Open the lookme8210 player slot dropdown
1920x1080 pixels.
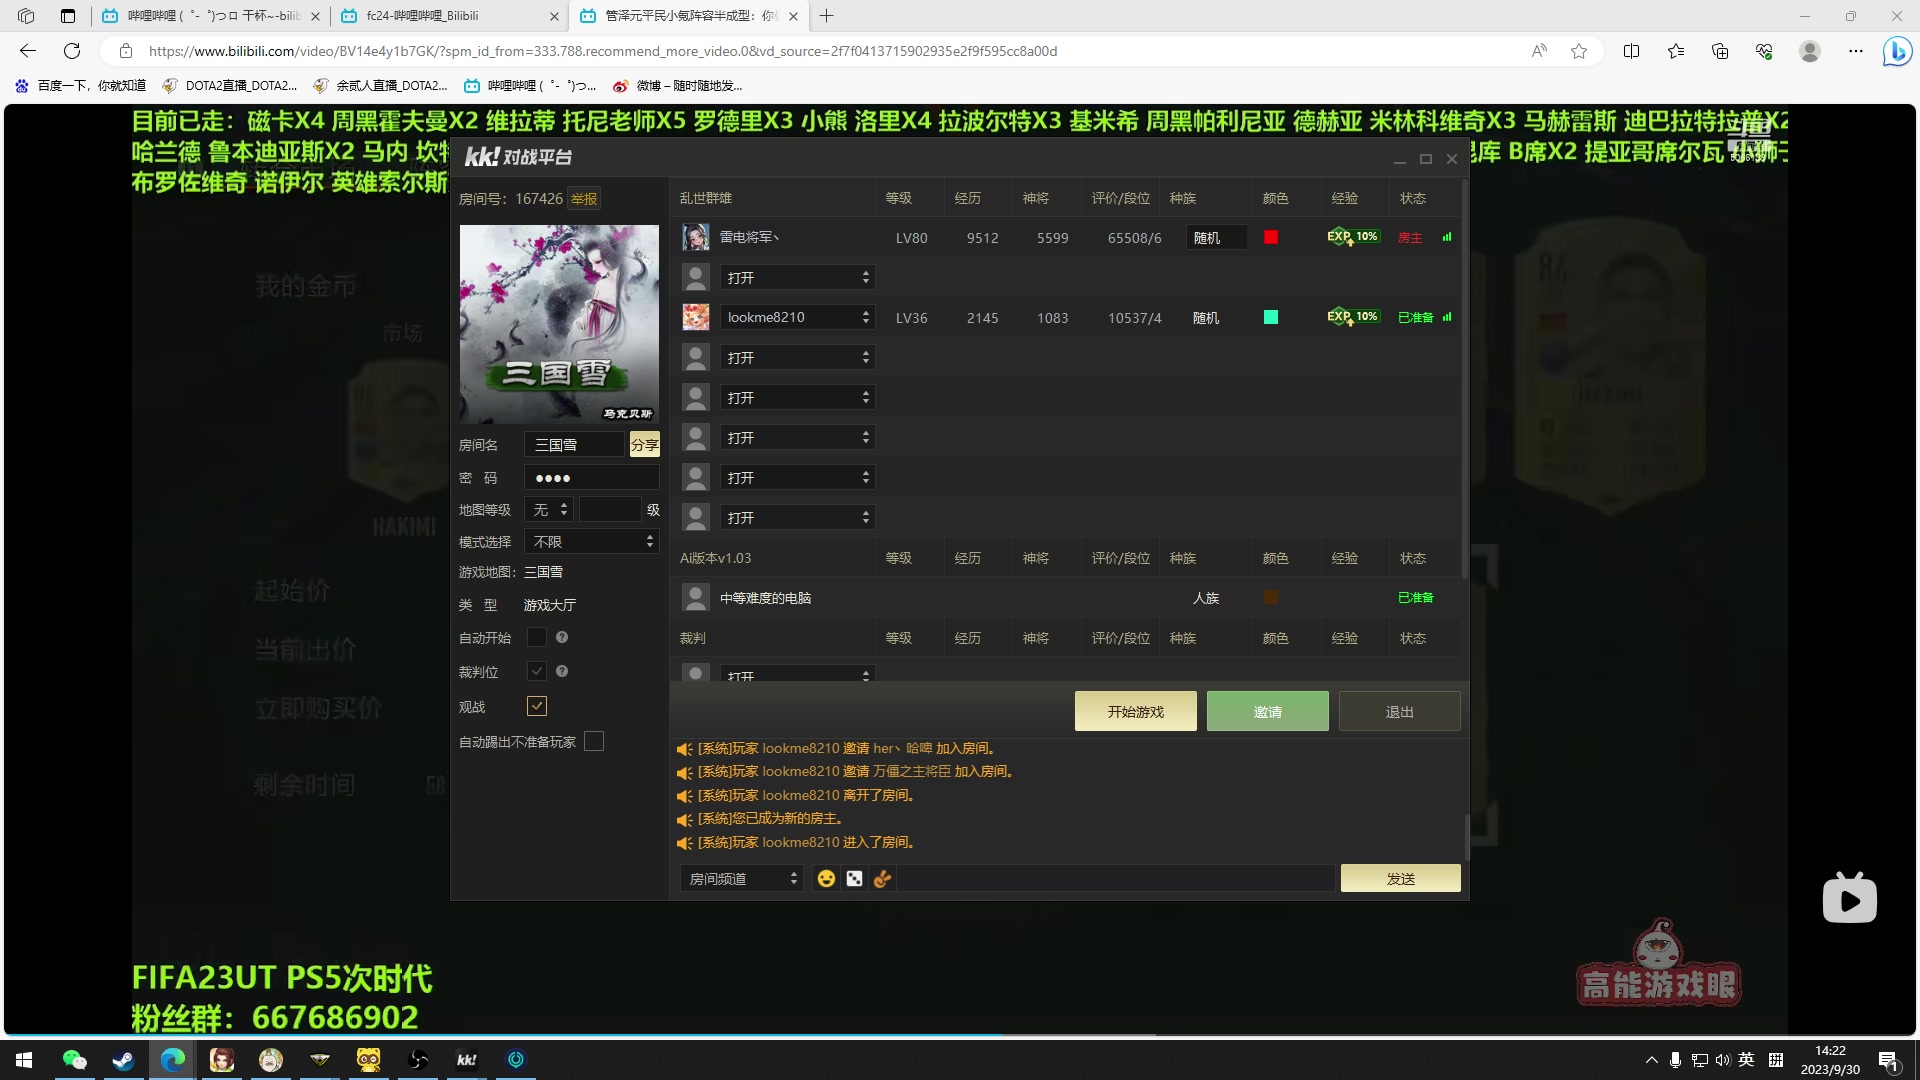click(797, 317)
